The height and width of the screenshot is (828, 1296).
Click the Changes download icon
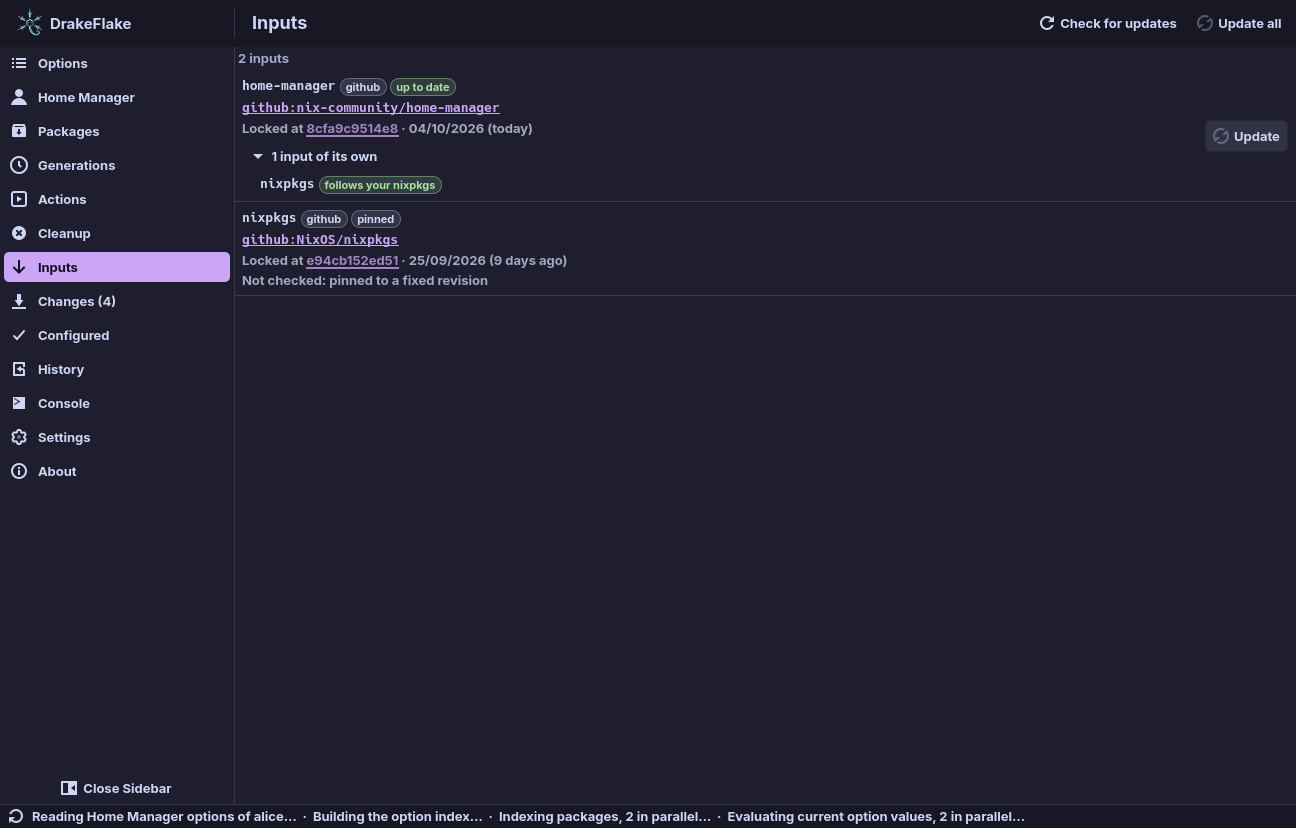pos(19,301)
